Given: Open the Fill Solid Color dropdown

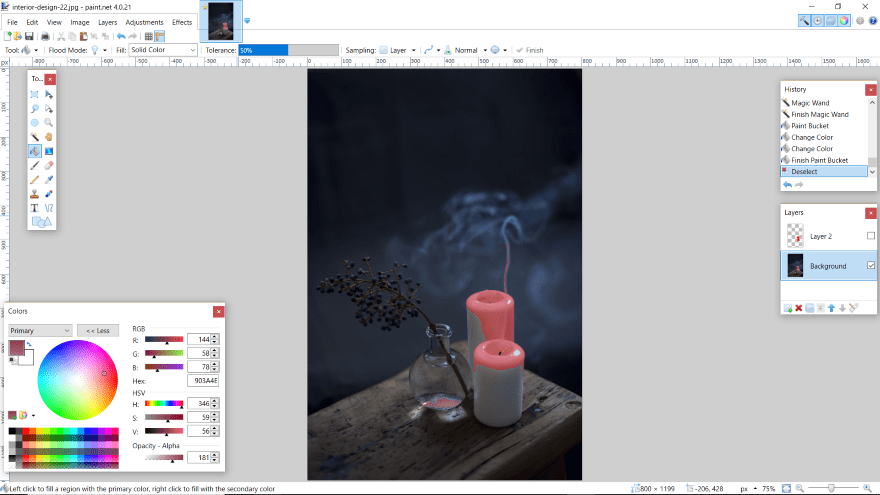Looking at the screenshot, I should [164, 50].
